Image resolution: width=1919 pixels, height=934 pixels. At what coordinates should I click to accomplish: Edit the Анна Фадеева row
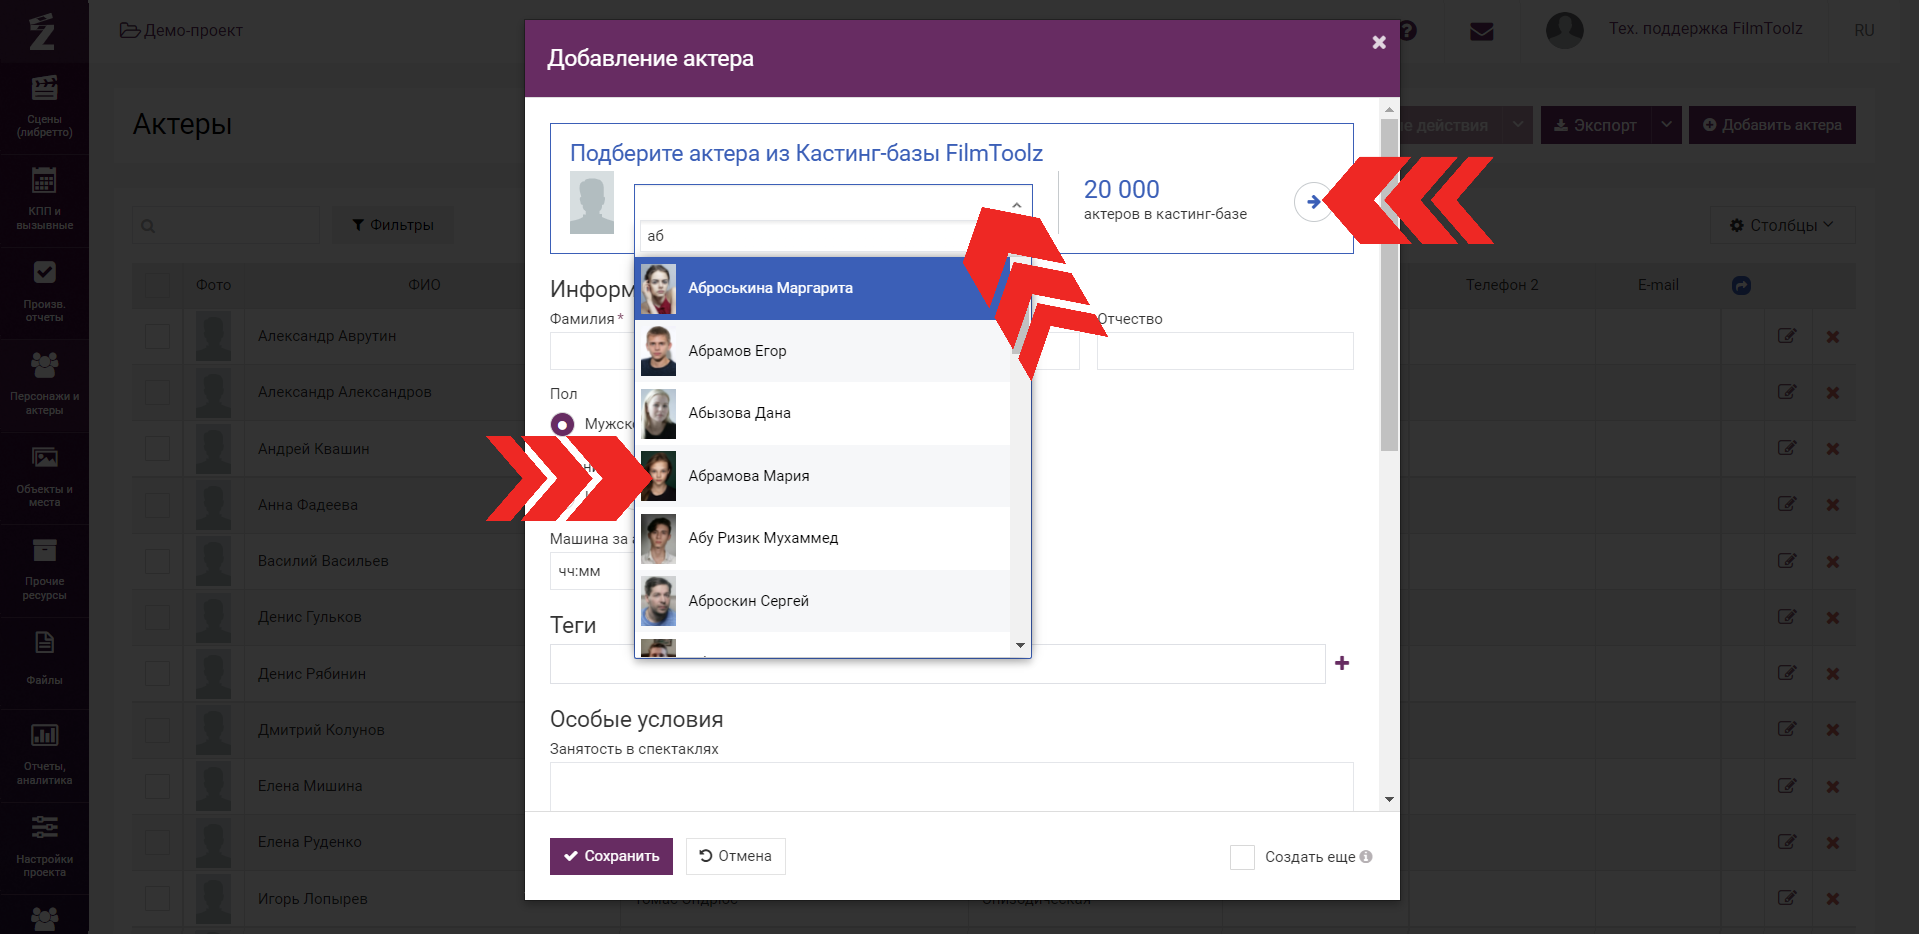[1787, 504]
